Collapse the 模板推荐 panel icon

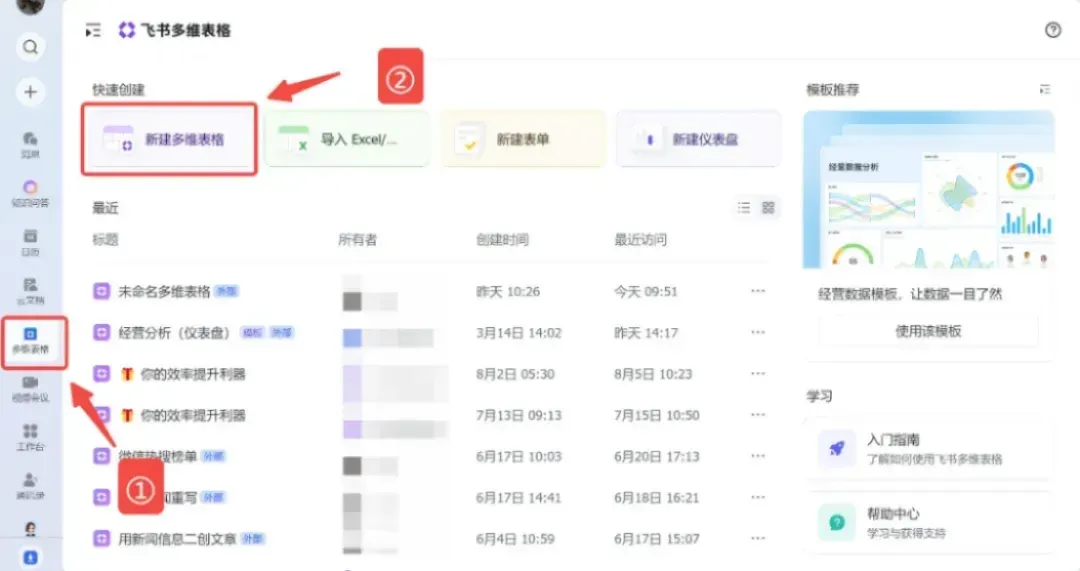[1045, 90]
